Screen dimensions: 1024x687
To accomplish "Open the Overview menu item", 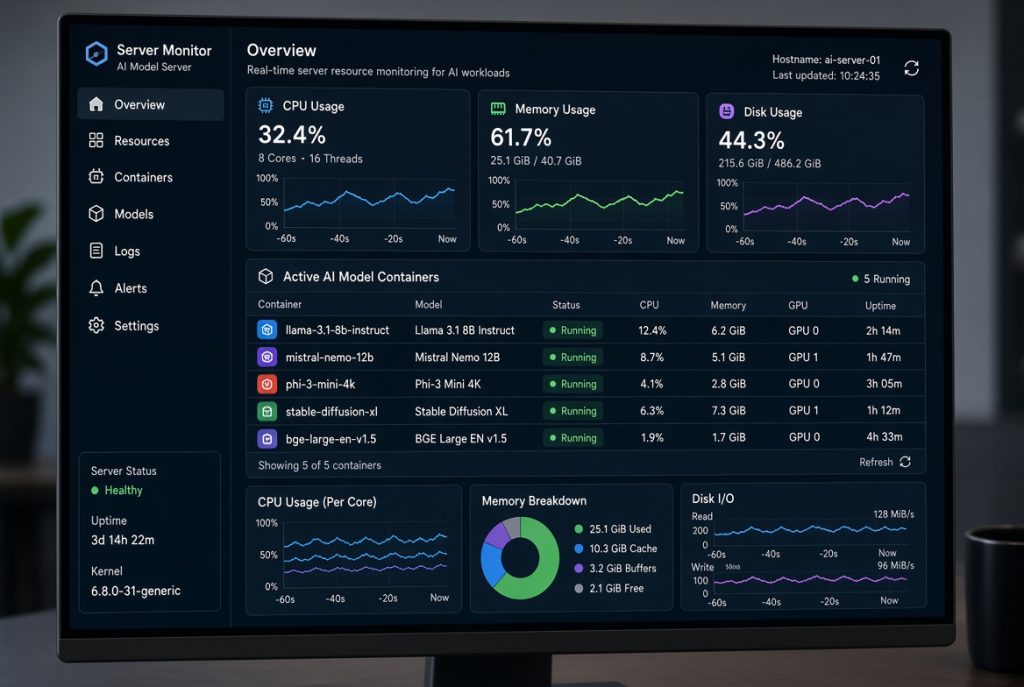I will pos(151,104).
